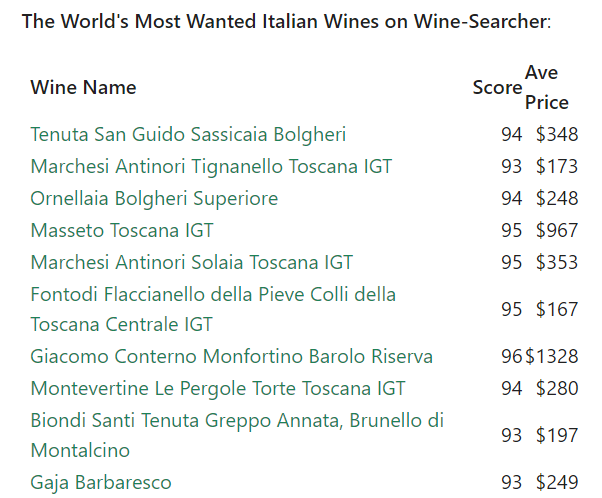Click the Score column header
Viewport: 602px width, 498px height.
click(x=497, y=88)
